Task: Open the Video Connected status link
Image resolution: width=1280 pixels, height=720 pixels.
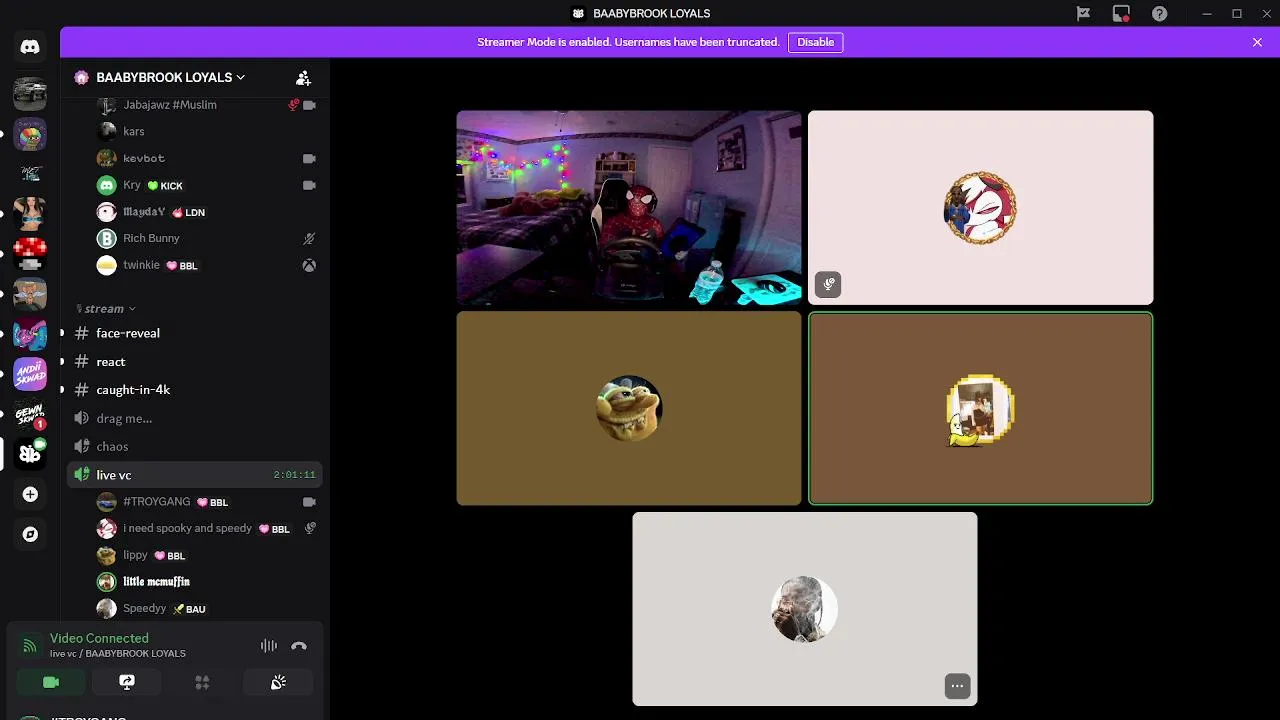Action: tap(99, 638)
